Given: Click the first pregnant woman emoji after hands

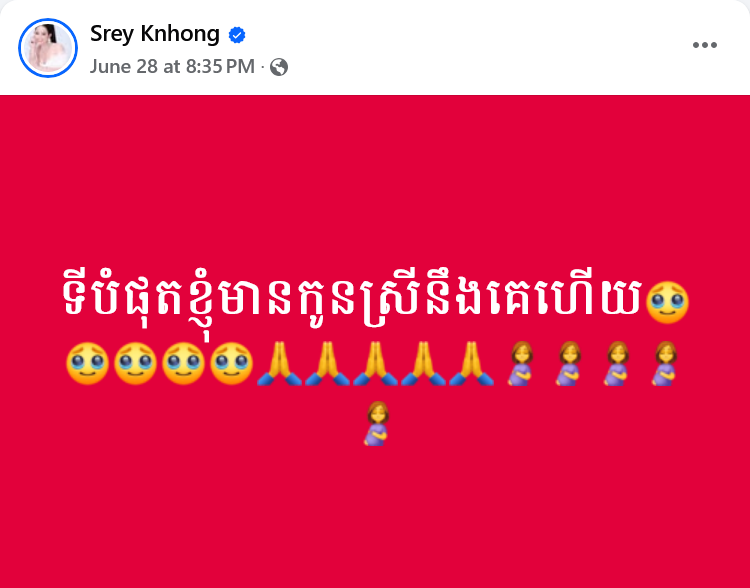Looking at the screenshot, I should (520, 363).
